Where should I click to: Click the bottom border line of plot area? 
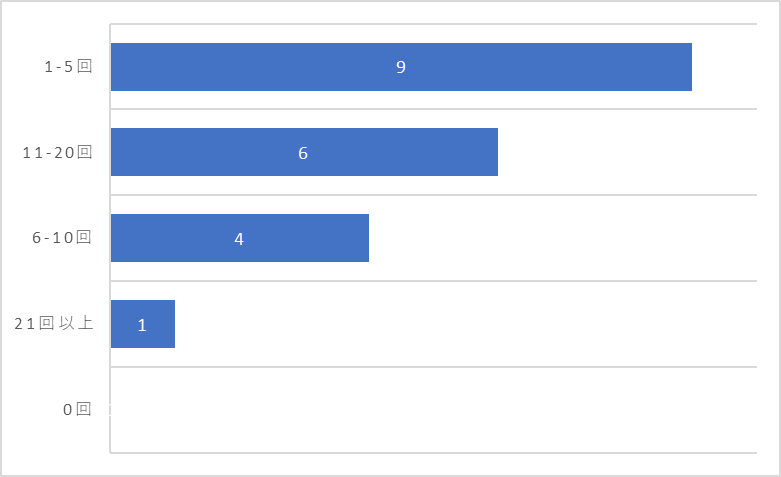click(x=433, y=453)
